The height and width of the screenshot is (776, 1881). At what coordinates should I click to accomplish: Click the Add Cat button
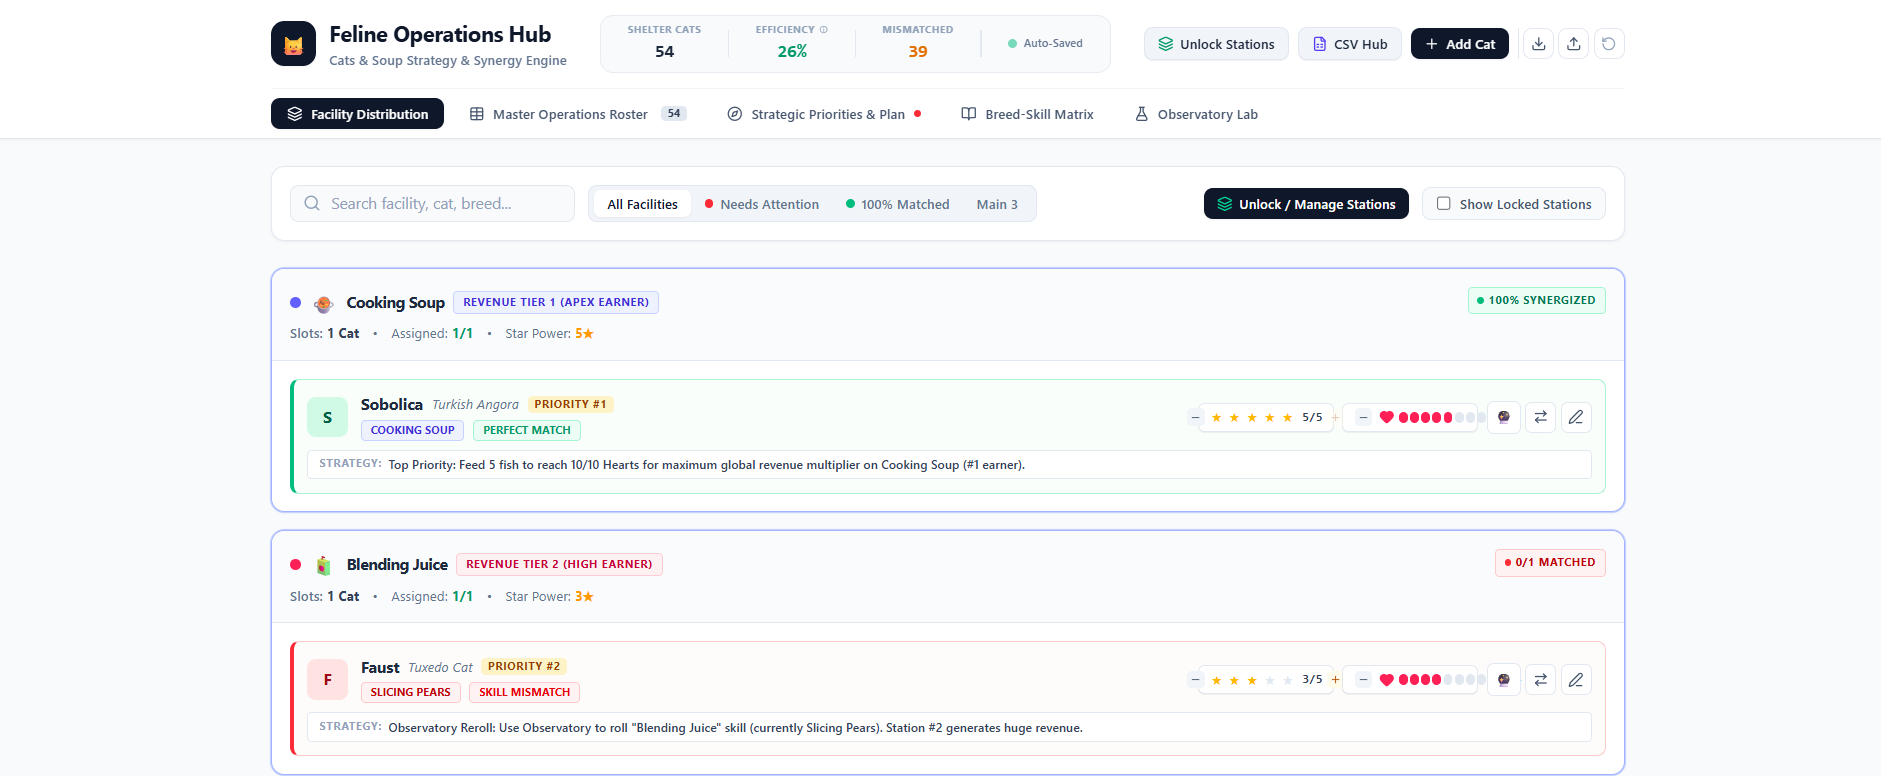point(1460,44)
